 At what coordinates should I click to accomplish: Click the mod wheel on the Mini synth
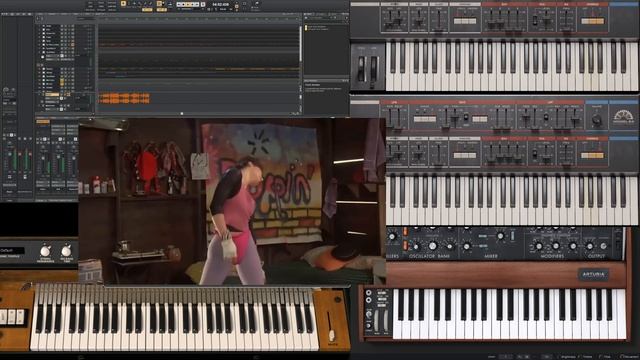(x=386, y=321)
